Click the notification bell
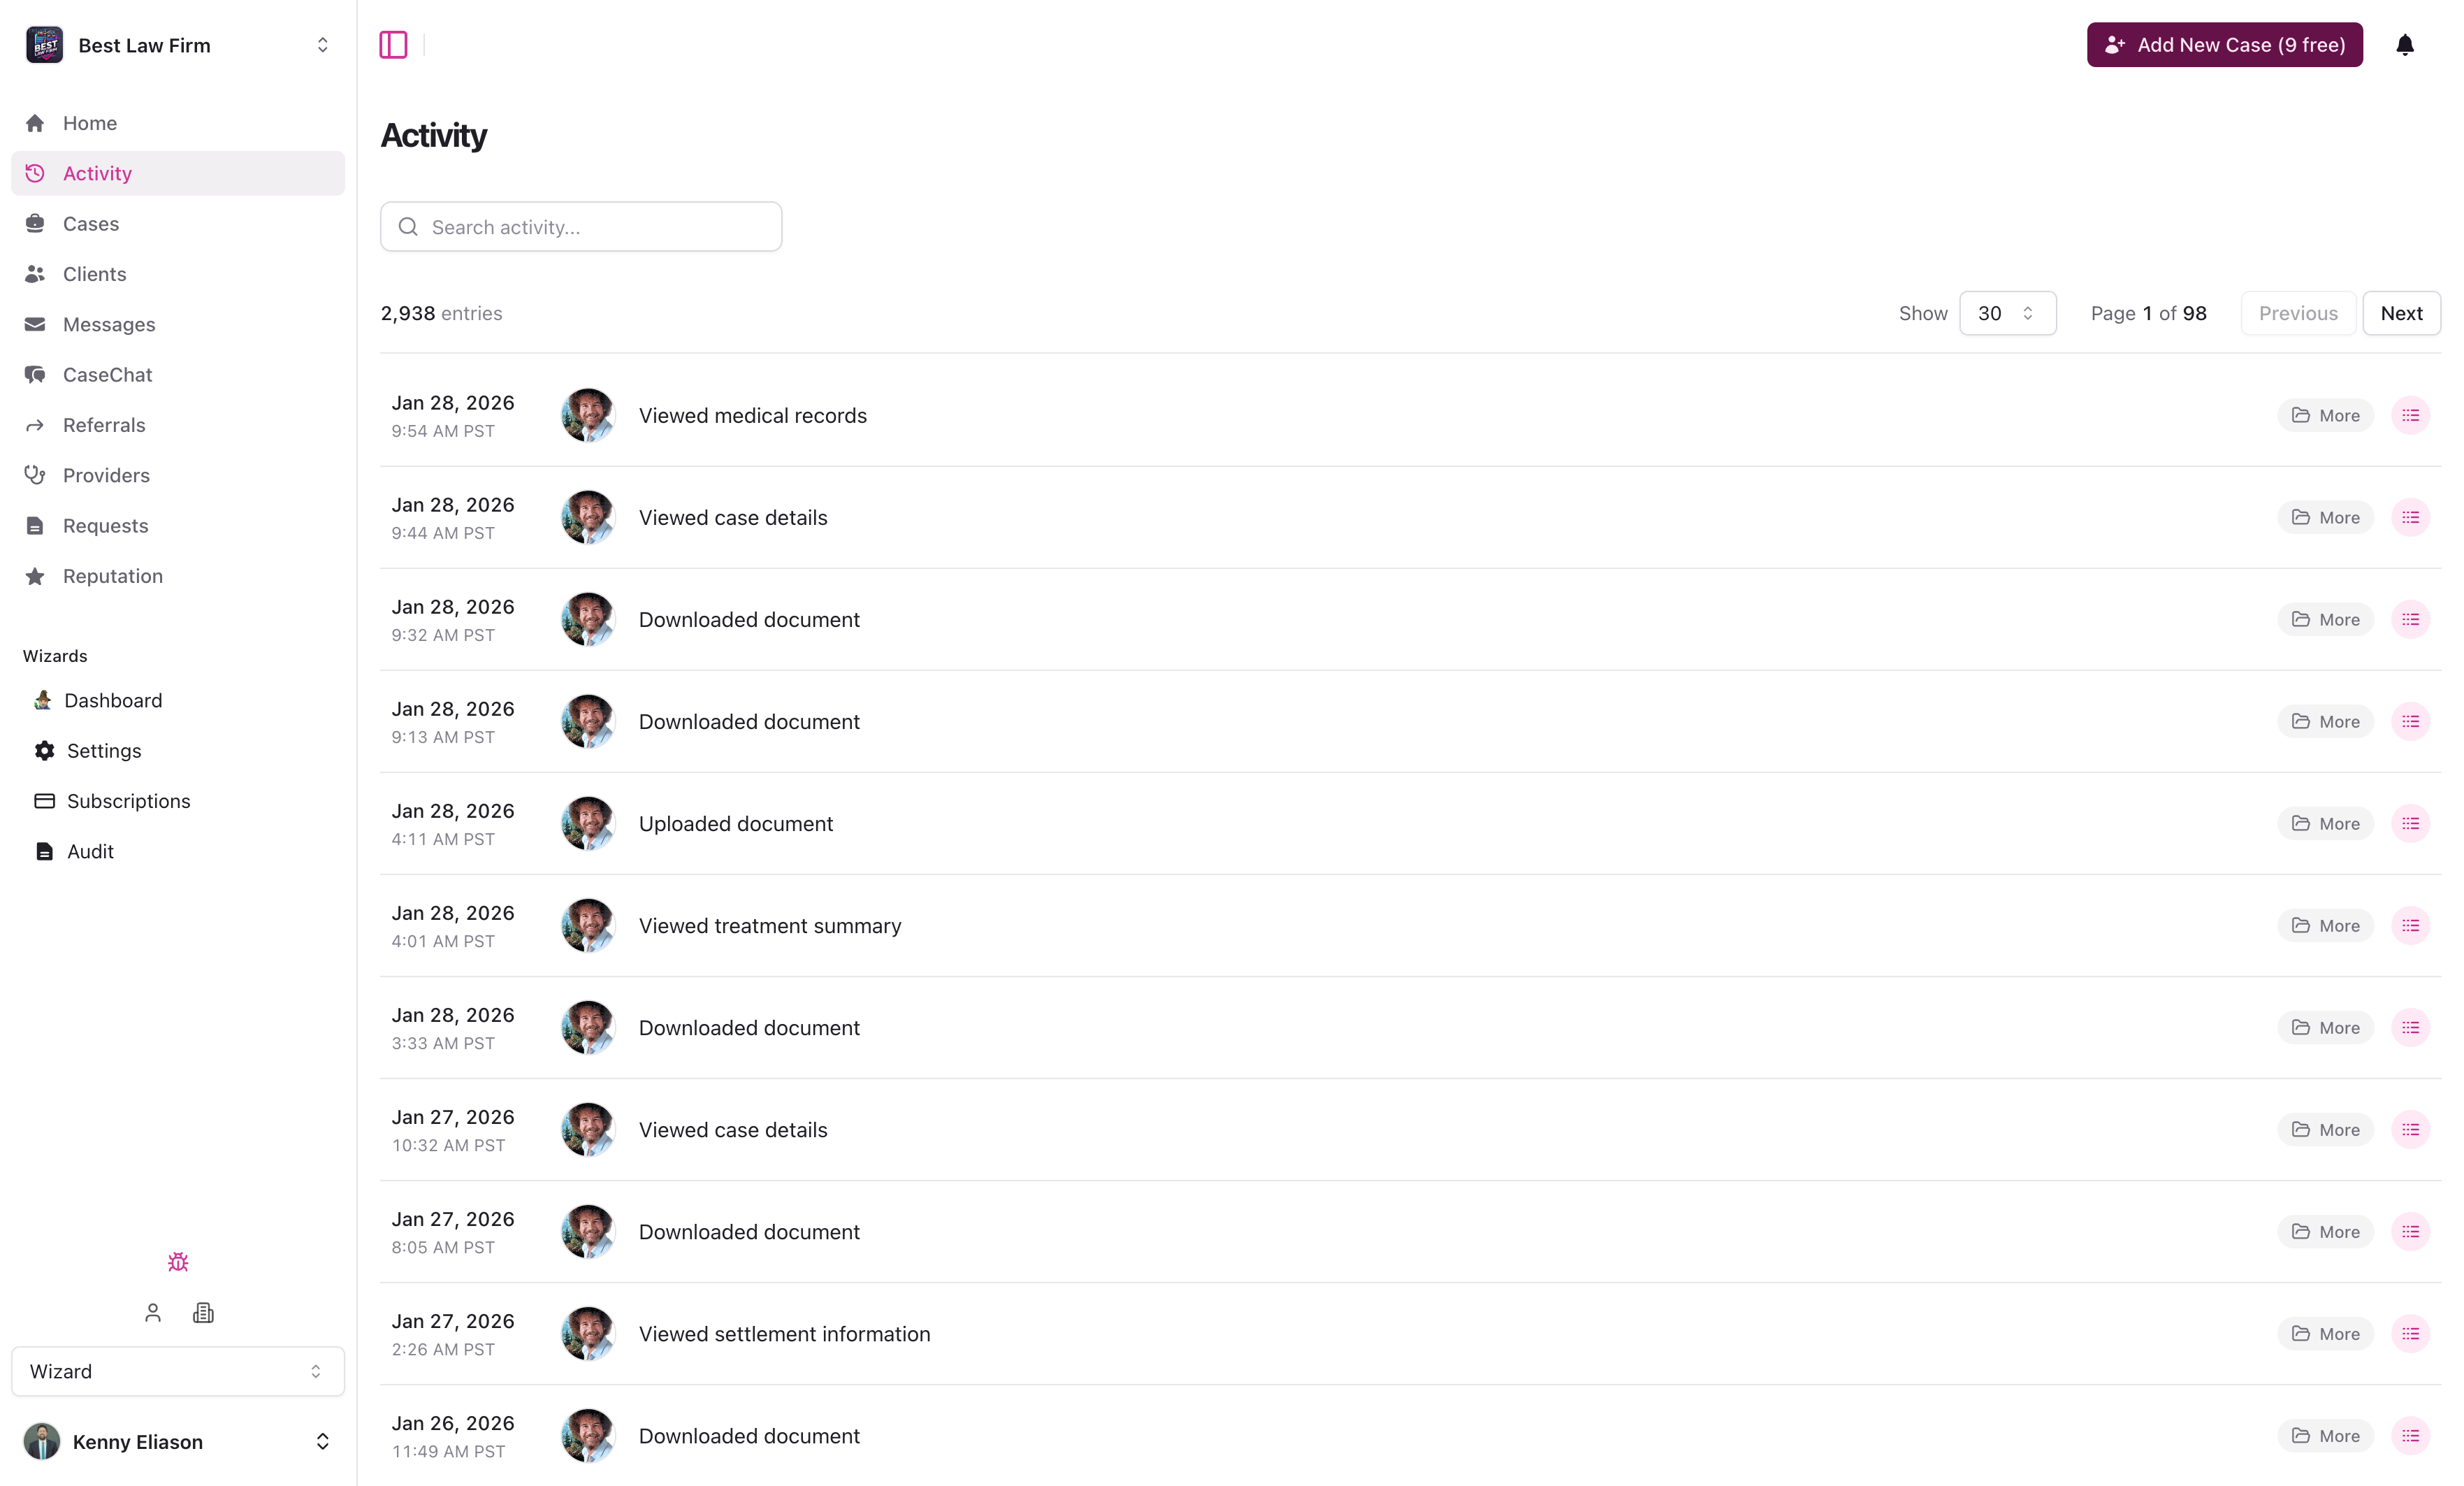The width and height of the screenshot is (2464, 1486). [x=2405, y=44]
